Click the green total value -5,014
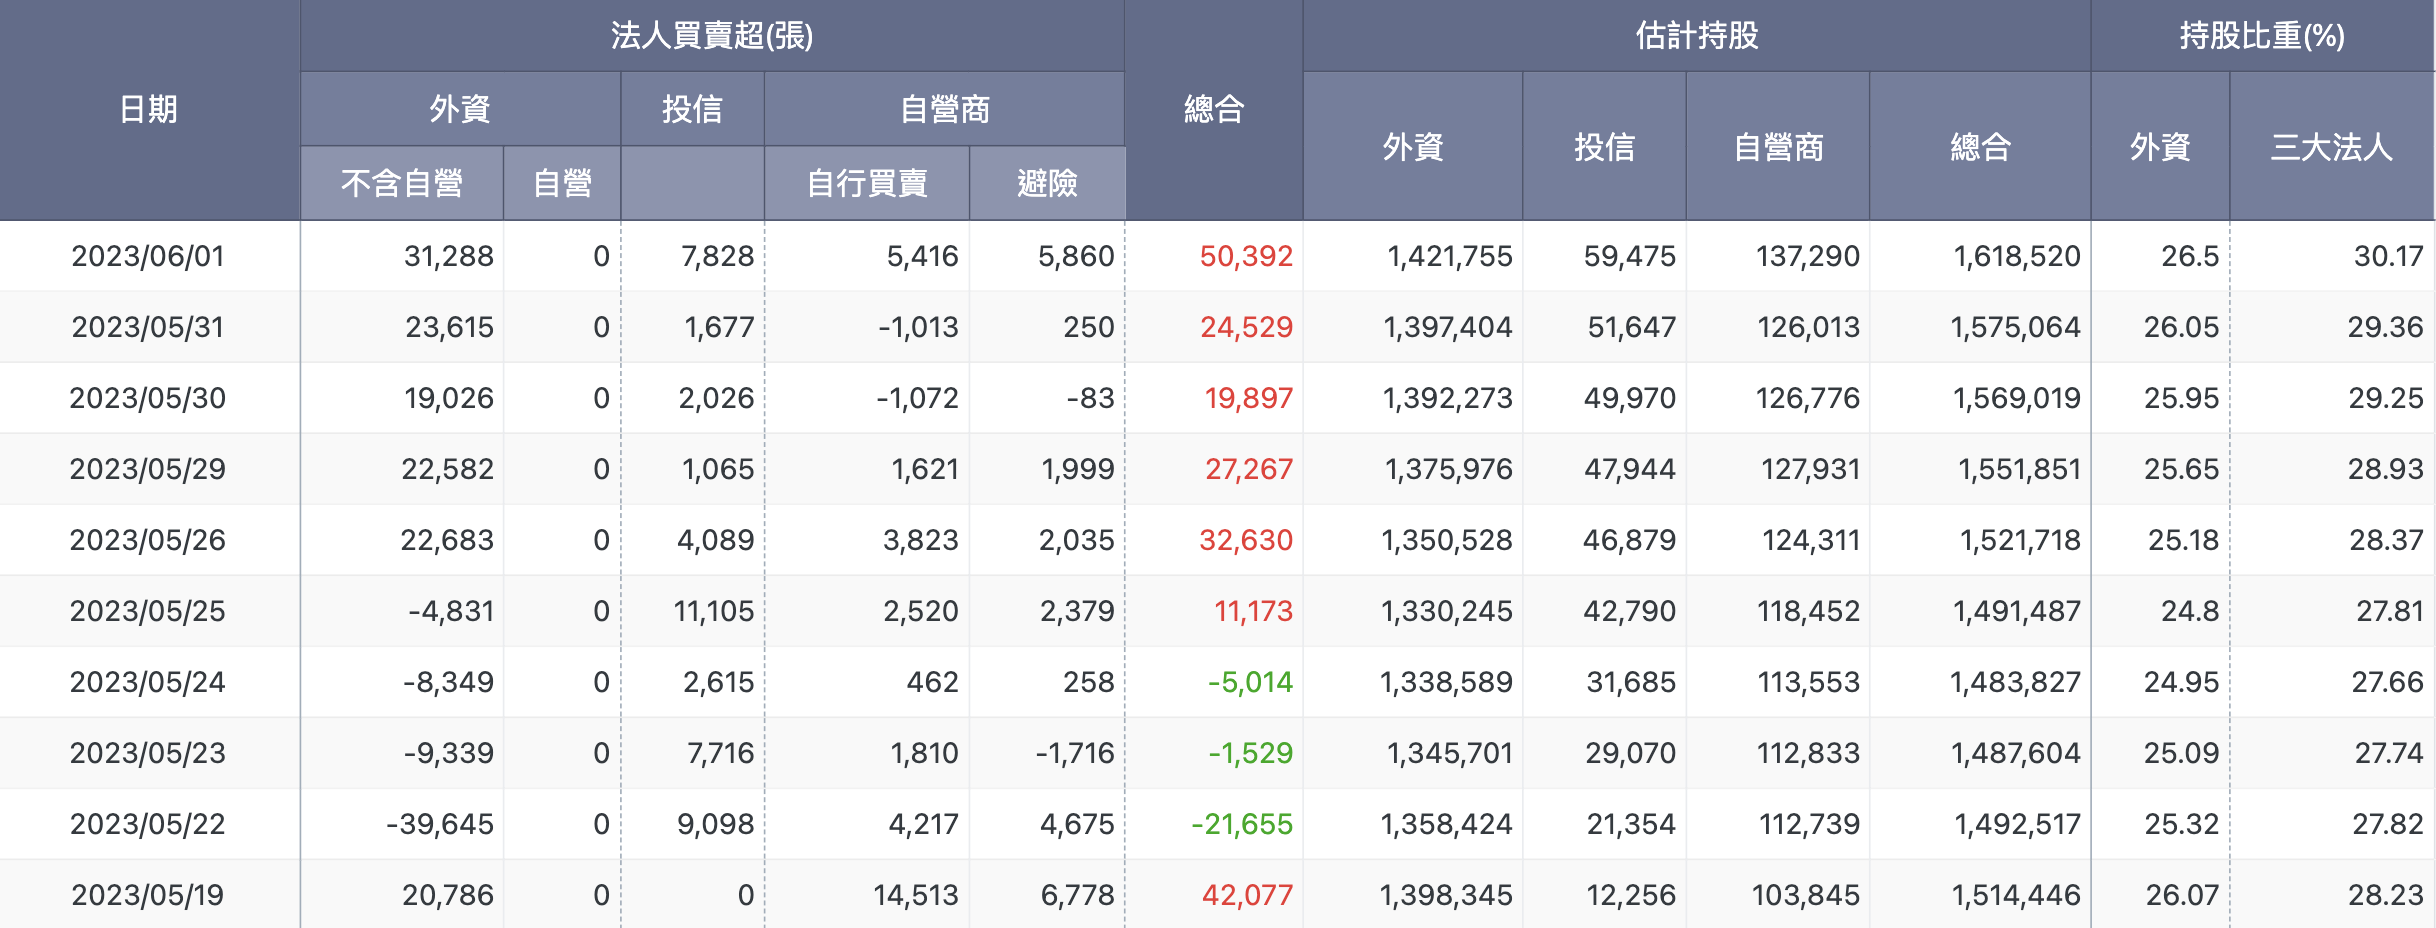Image resolution: width=2436 pixels, height=928 pixels. (1250, 682)
